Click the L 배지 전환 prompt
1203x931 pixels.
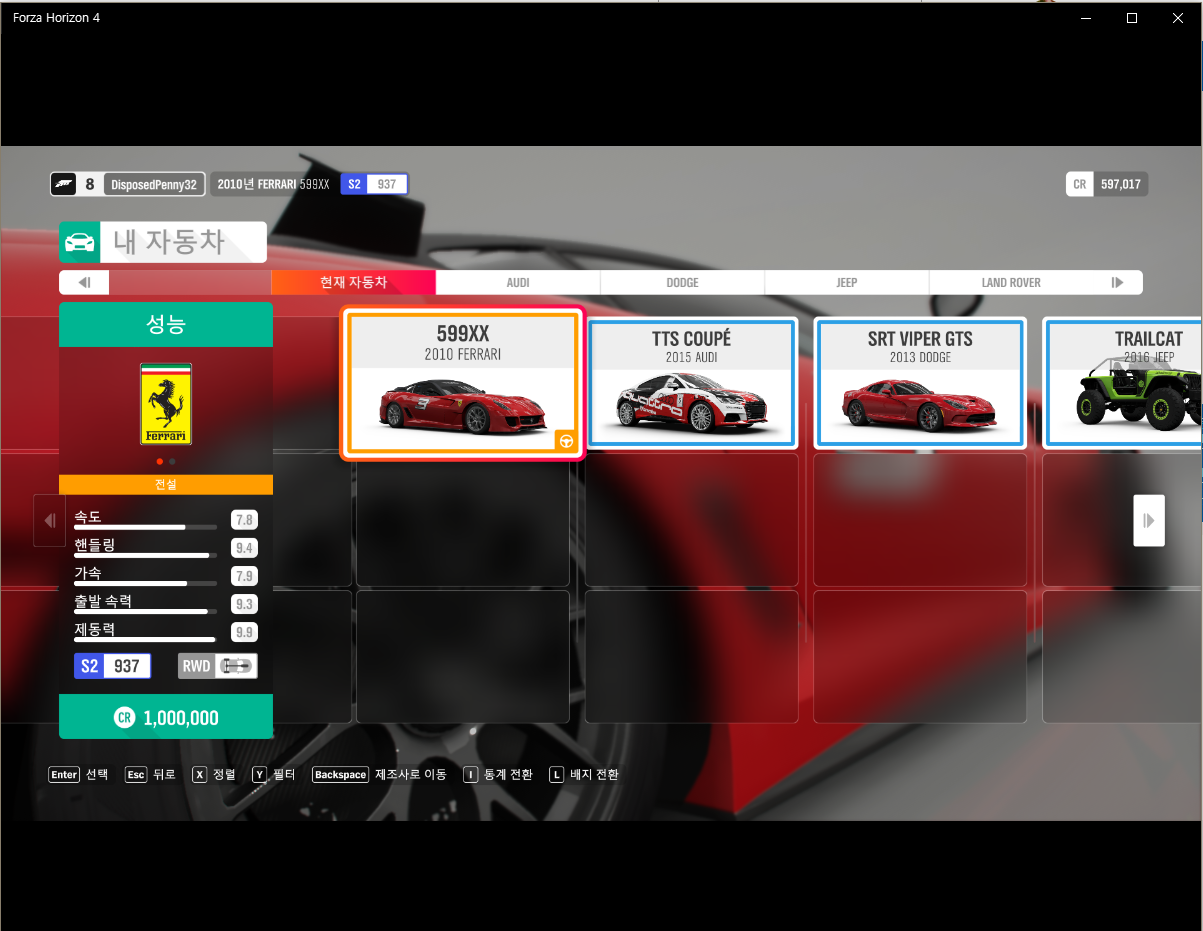click(x=584, y=774)
